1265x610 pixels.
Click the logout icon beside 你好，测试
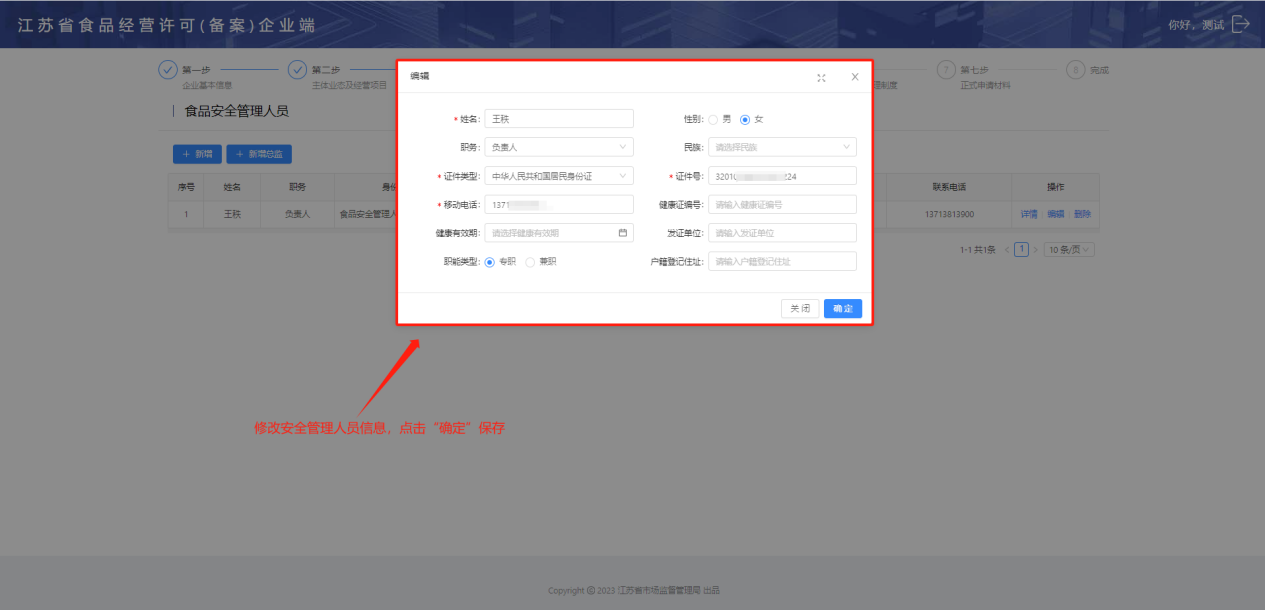(x=1241, y=24)
